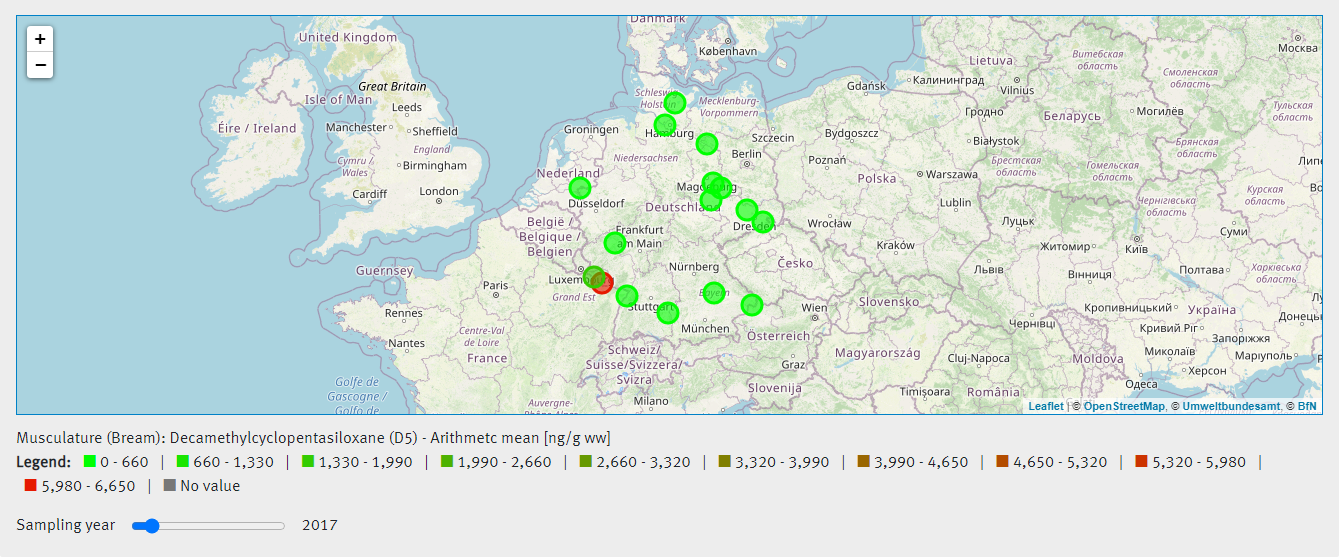Click the Sampling year slider handle
Screen dimensions: 1341x557
pyautogui.click(x=151, y=526)
